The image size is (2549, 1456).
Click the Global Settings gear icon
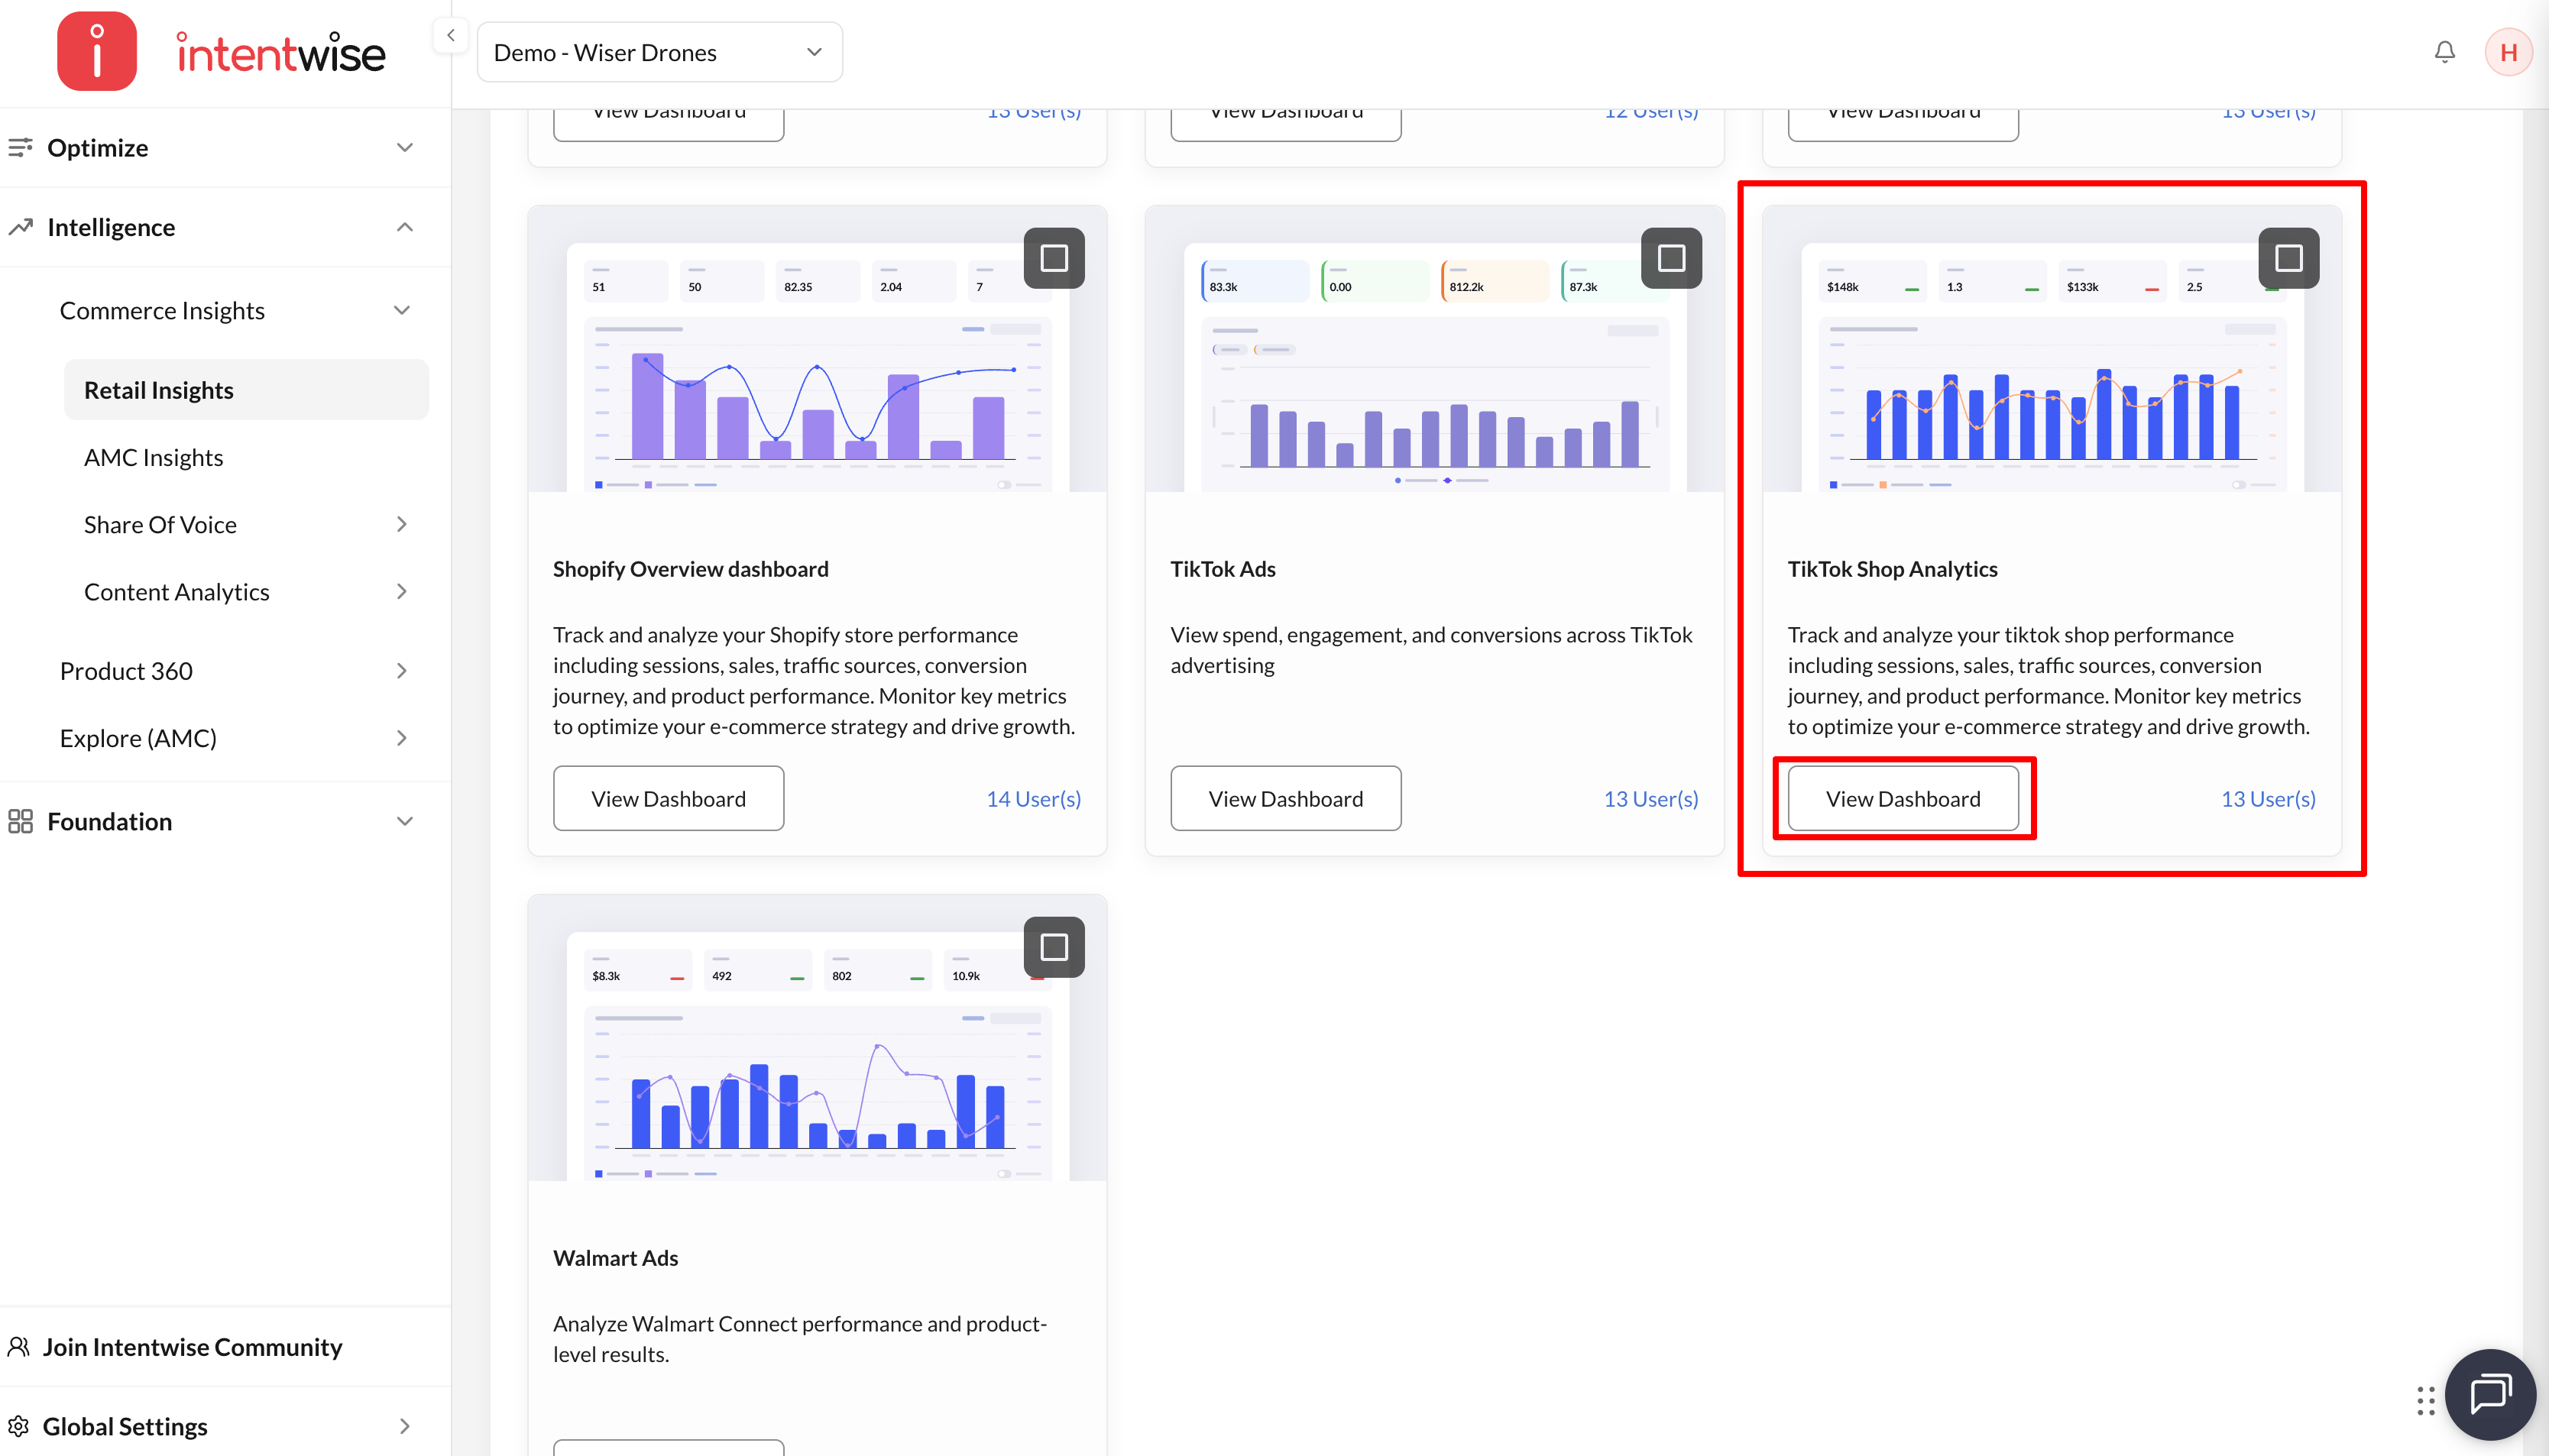click(18, 1426)
